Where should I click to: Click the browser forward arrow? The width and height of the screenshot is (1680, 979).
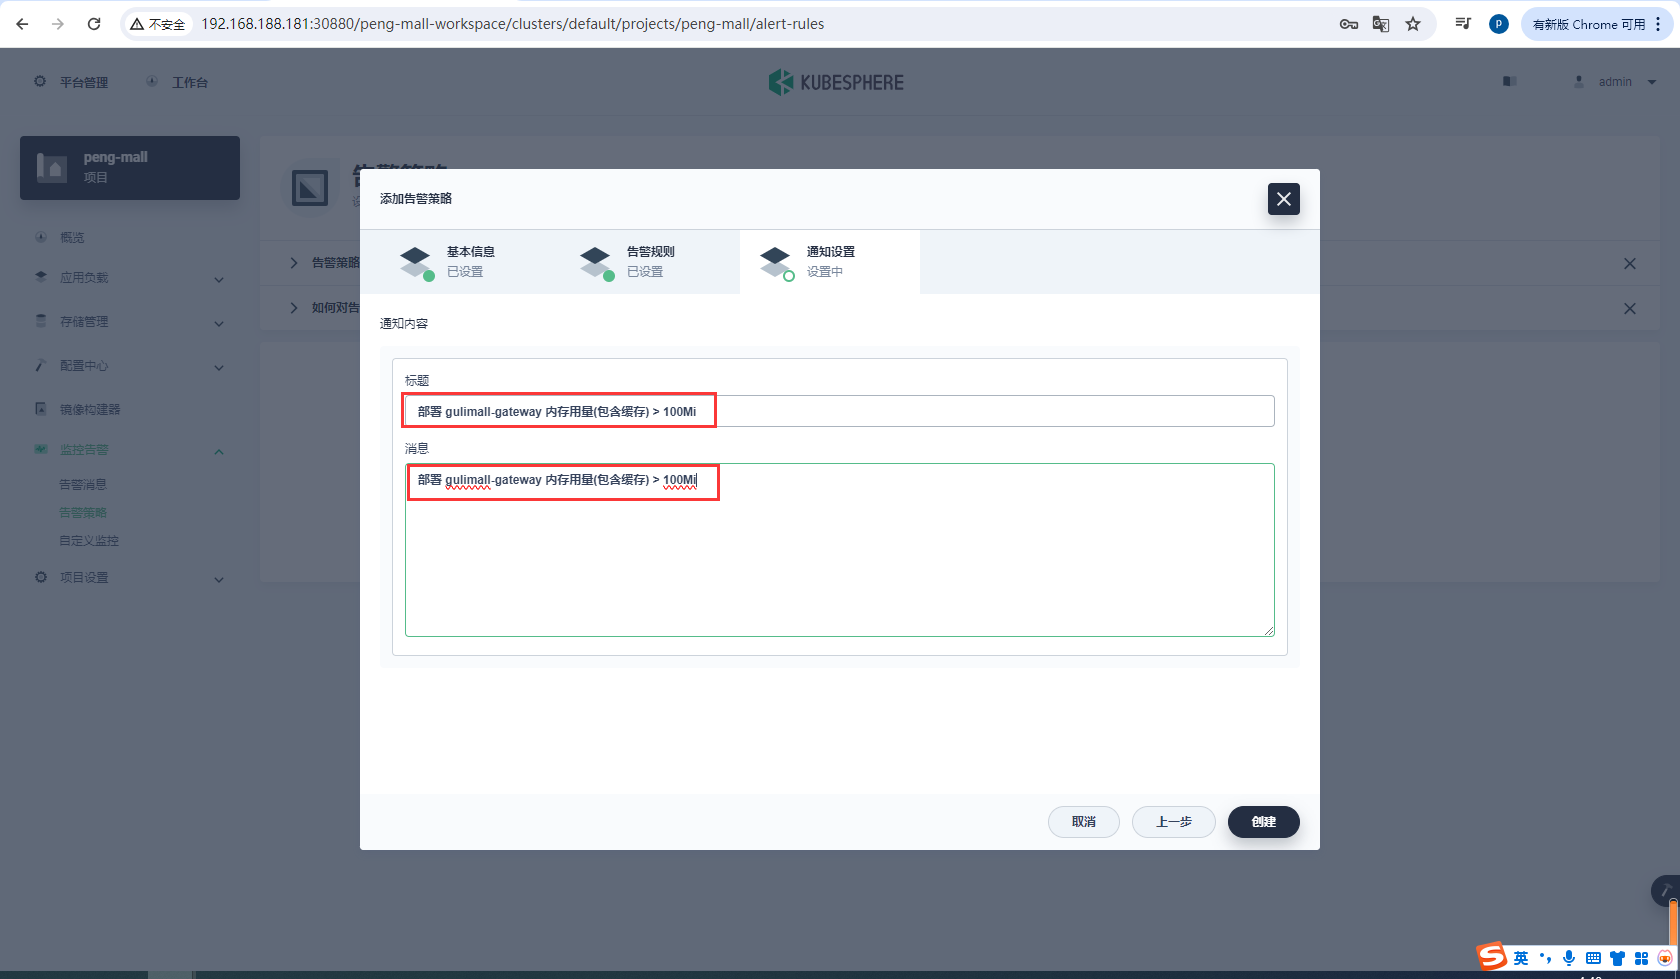coord(58,24)
